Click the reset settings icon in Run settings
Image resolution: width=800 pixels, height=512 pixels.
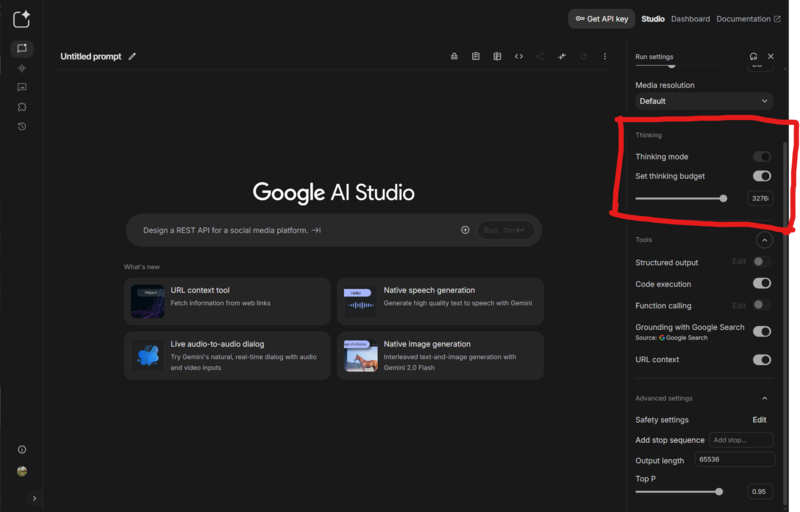pos(753,57)
